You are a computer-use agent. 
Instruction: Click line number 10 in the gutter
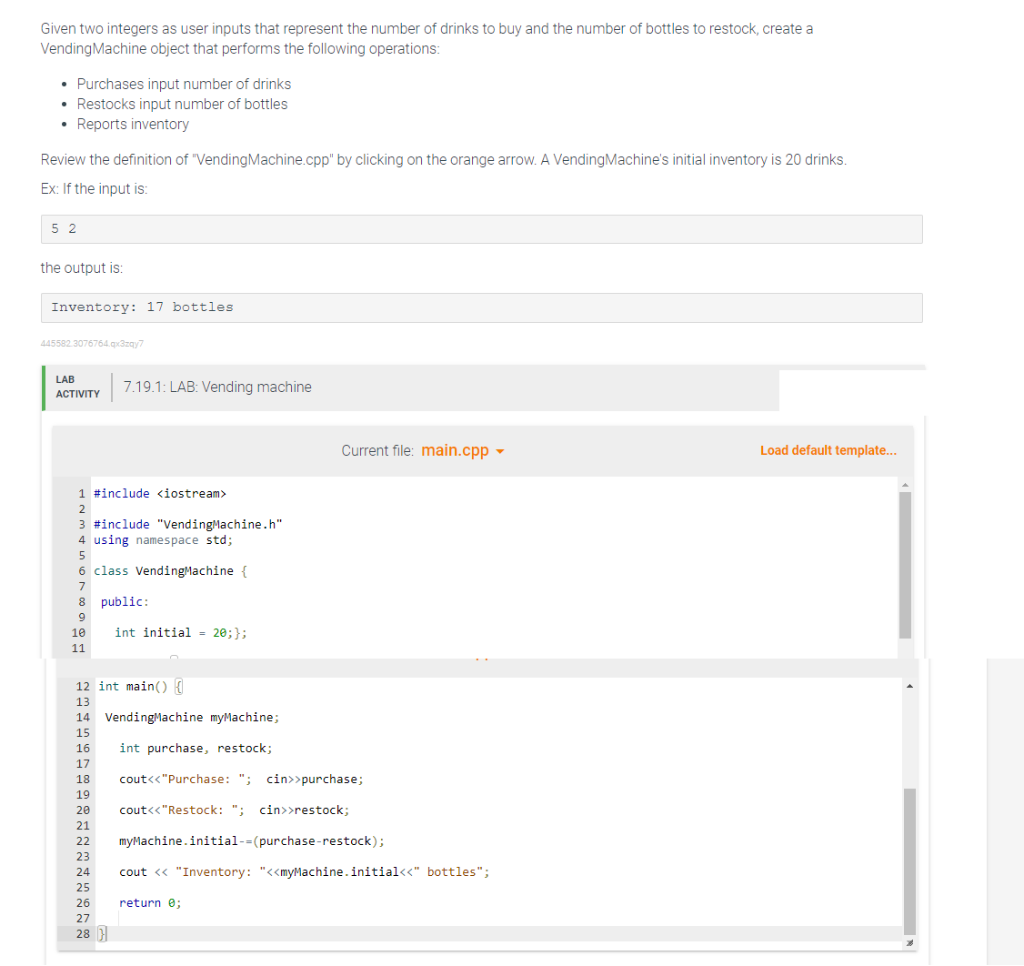(78, 632)
